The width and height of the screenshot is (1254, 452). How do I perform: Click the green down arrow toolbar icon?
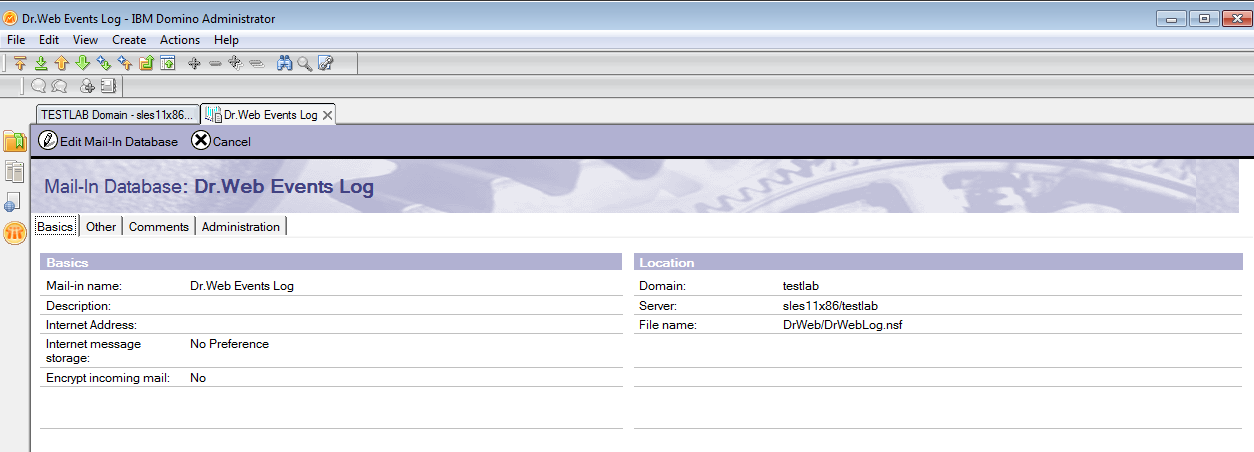tap(83, 63)
